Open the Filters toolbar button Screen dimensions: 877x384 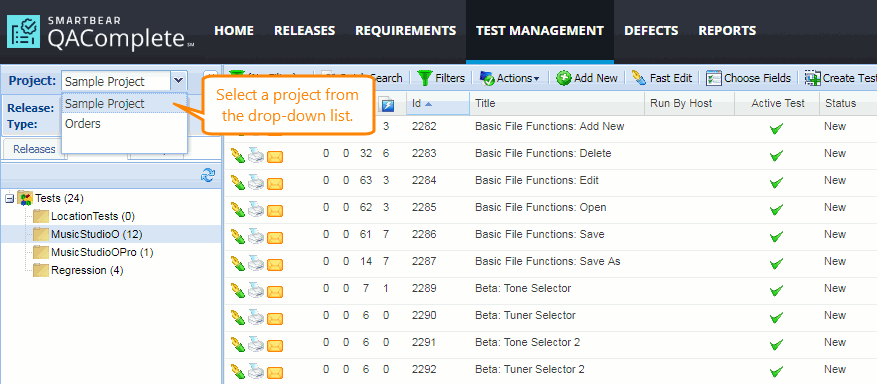click(442, 78)
